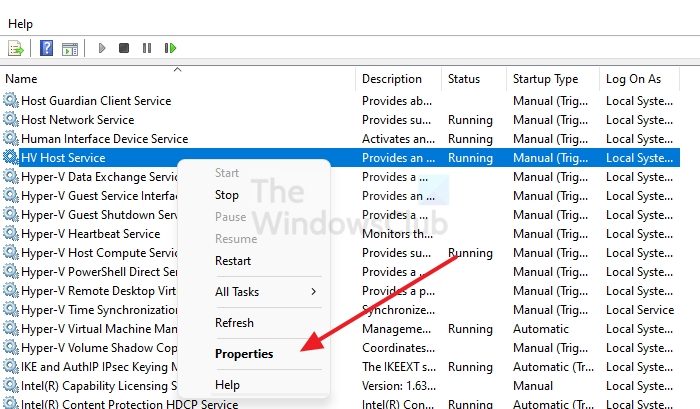Click the blue Help question mark icon
700x409 pixels.
(46, 48)
